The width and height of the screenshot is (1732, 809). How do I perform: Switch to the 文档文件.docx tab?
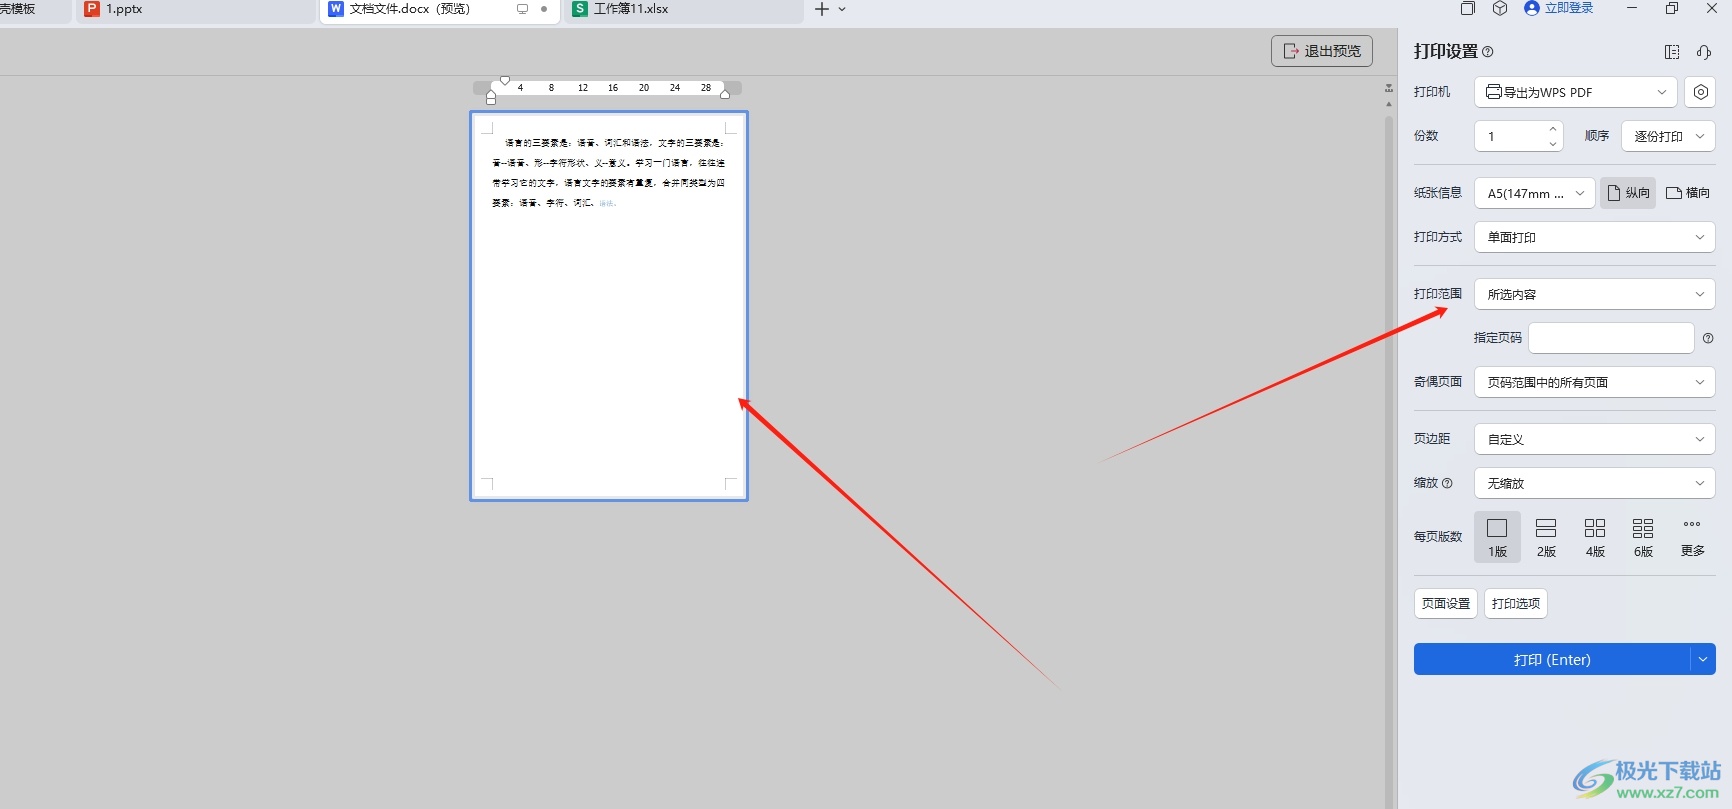(x=439, y=10)
